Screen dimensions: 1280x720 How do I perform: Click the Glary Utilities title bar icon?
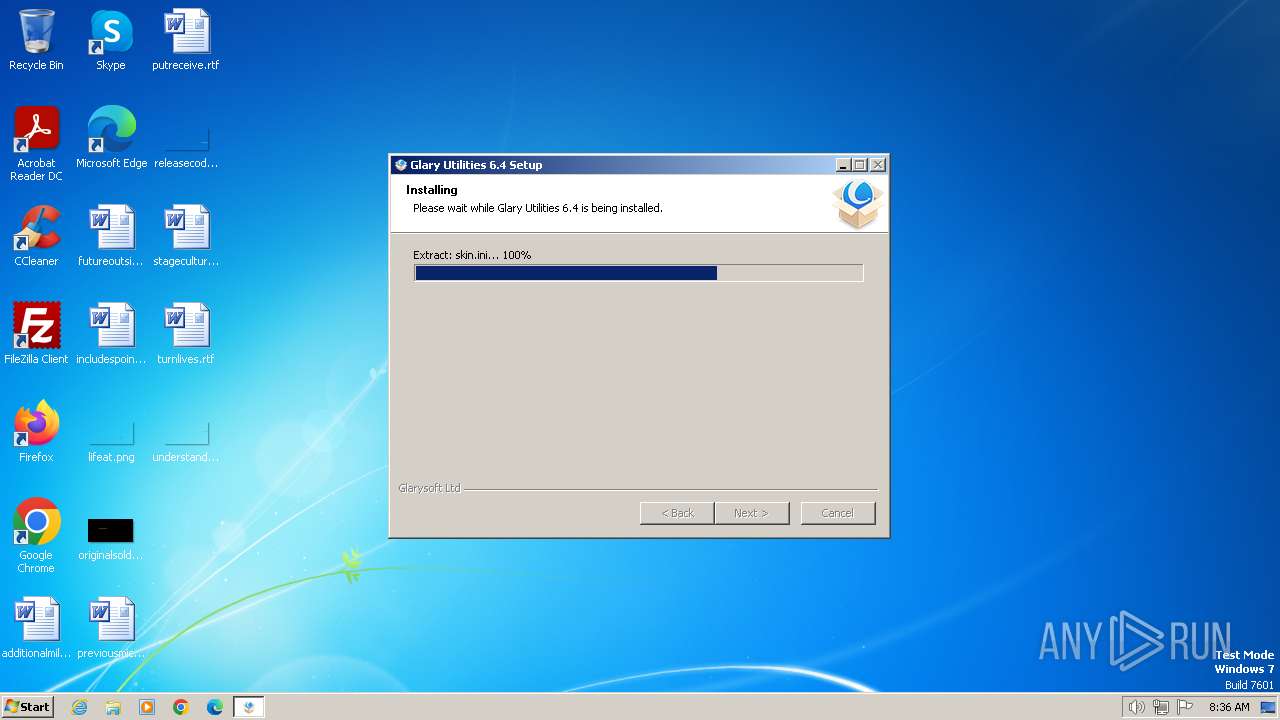pos(401,165)
